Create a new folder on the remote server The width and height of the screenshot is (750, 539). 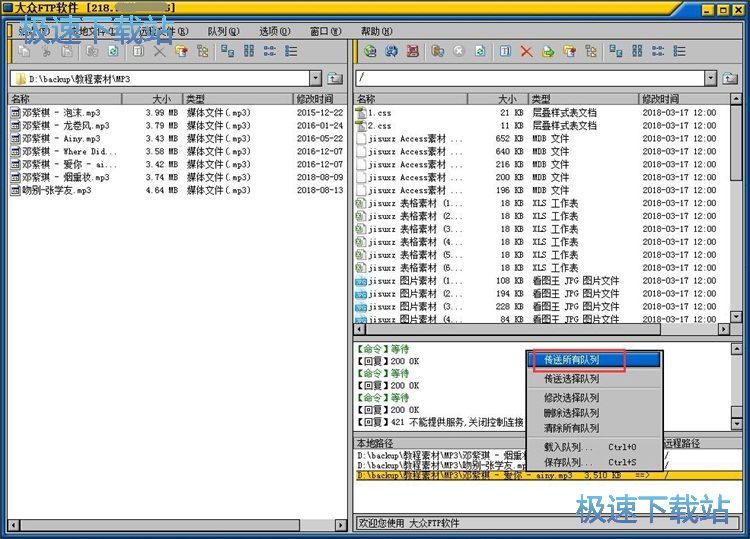(570, 51)
